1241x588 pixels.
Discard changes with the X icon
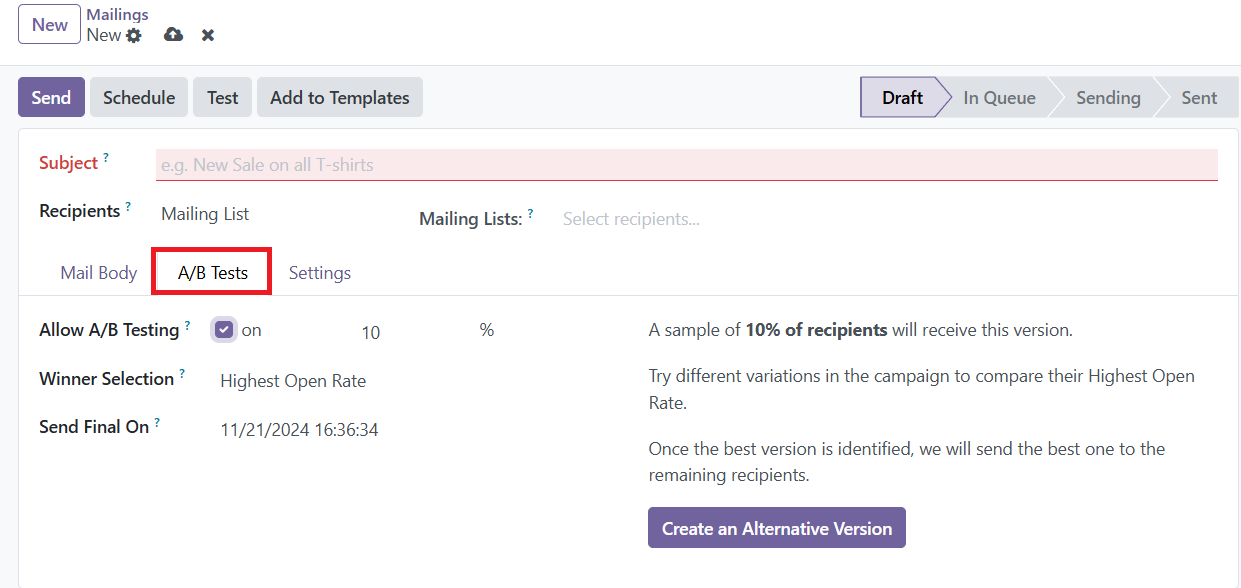[x=208, y=35]
